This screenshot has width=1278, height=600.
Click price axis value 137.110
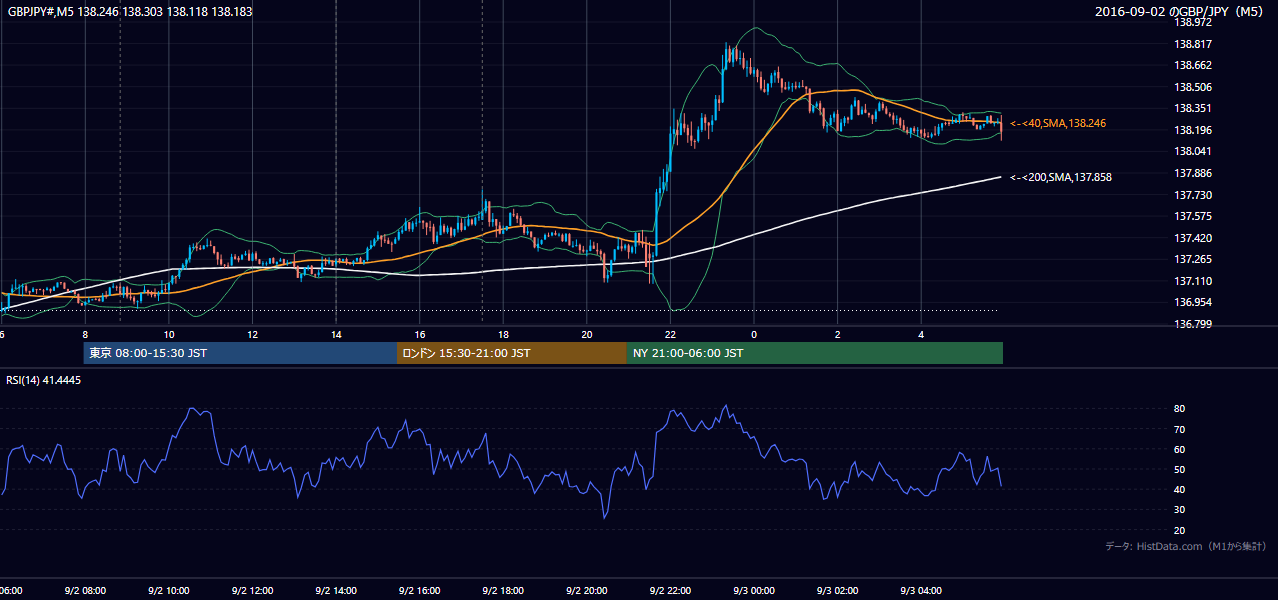click(x=1195, y=281)
